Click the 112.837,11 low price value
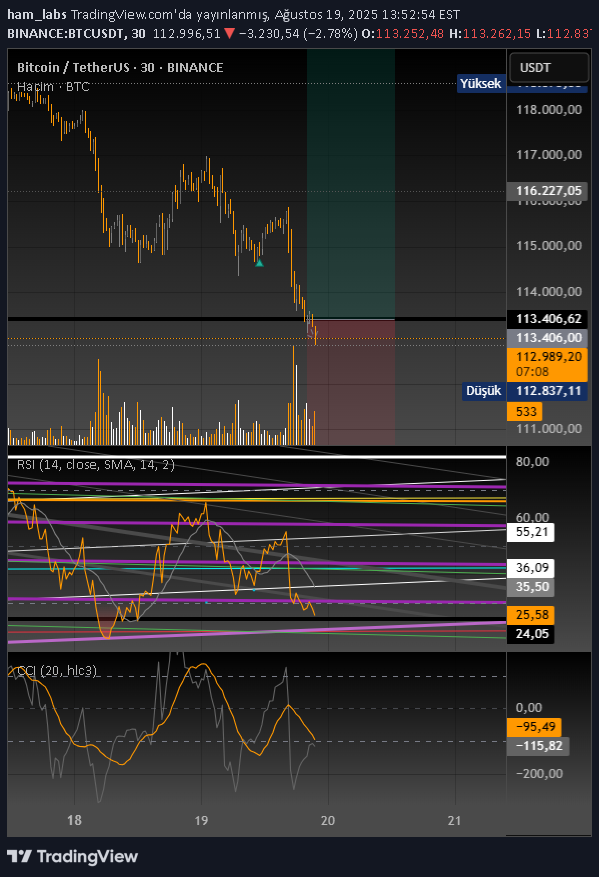 [x=548, y=390]
